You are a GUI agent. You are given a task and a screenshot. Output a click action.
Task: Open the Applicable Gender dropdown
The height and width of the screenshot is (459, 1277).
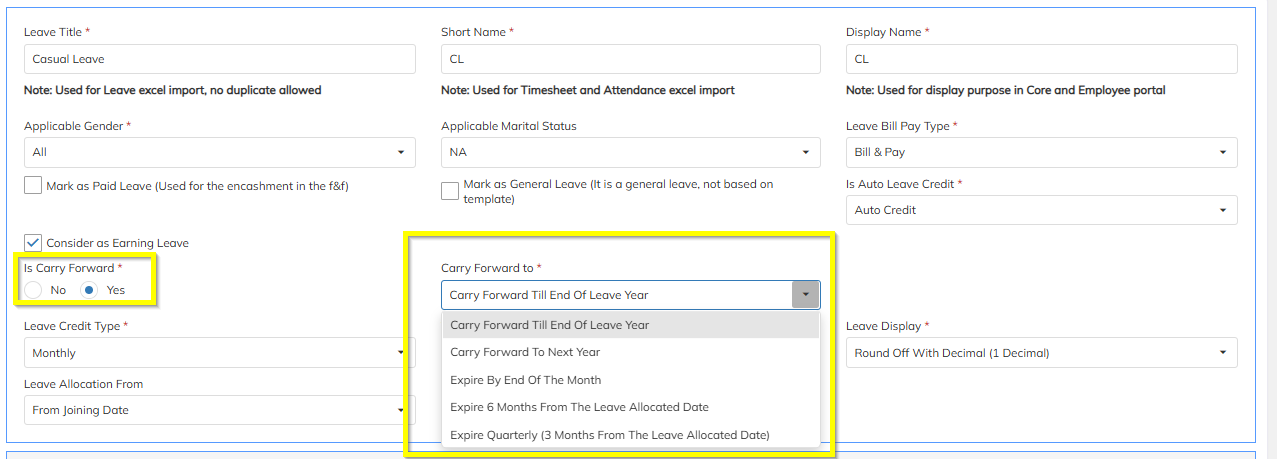point(219,152)
